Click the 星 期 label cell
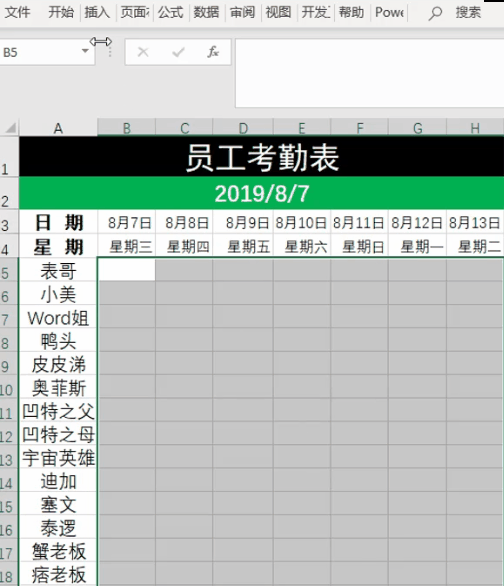 pyautogui.click(x=58, y=246)
